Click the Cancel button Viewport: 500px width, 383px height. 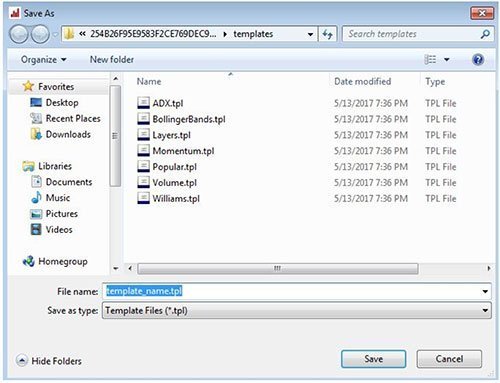point(449,359)
